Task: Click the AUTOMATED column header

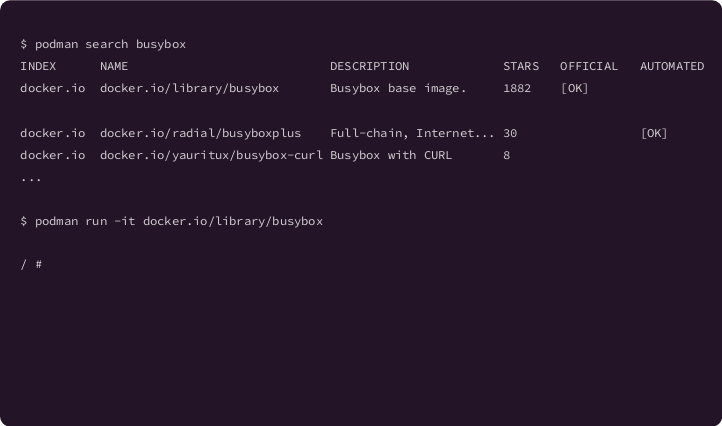Action: coord(672,66)
